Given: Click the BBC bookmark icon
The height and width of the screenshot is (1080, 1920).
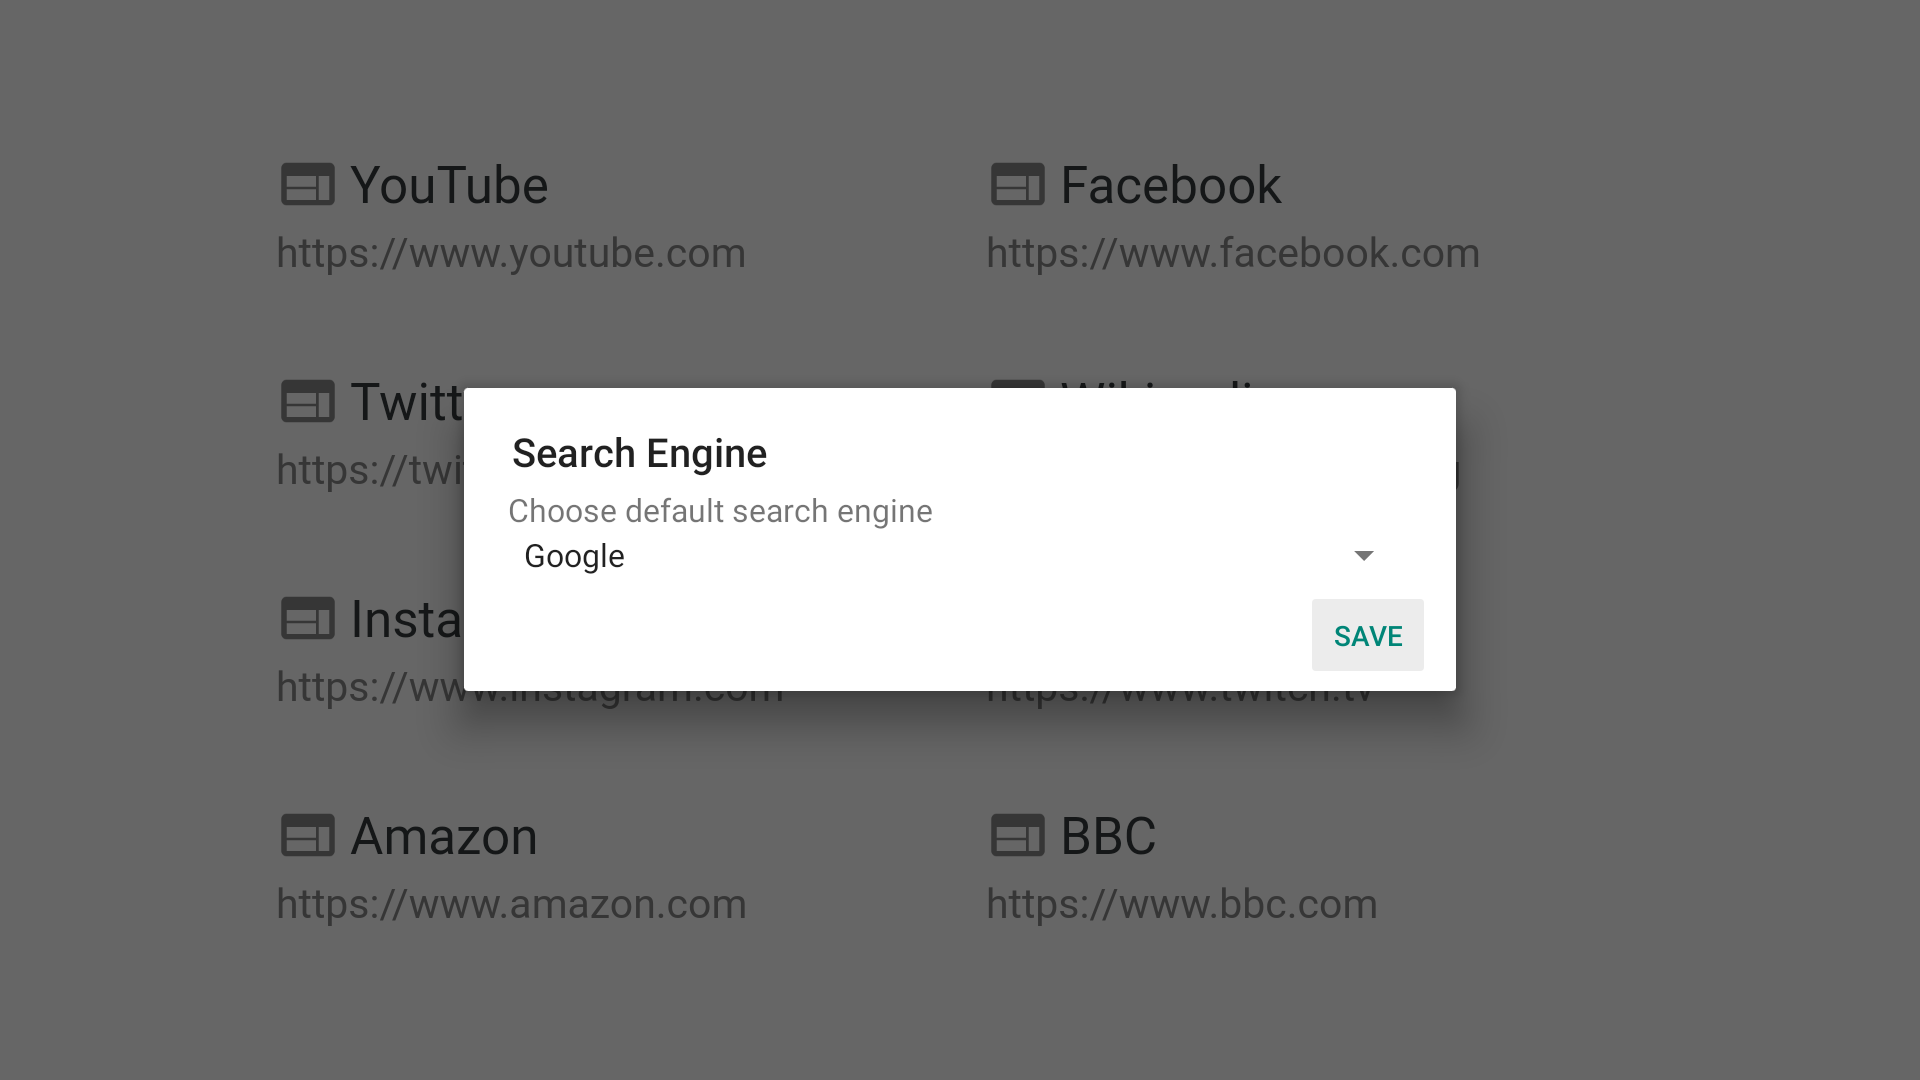Looking at the screenshot, I should [x=1017, y=836].
